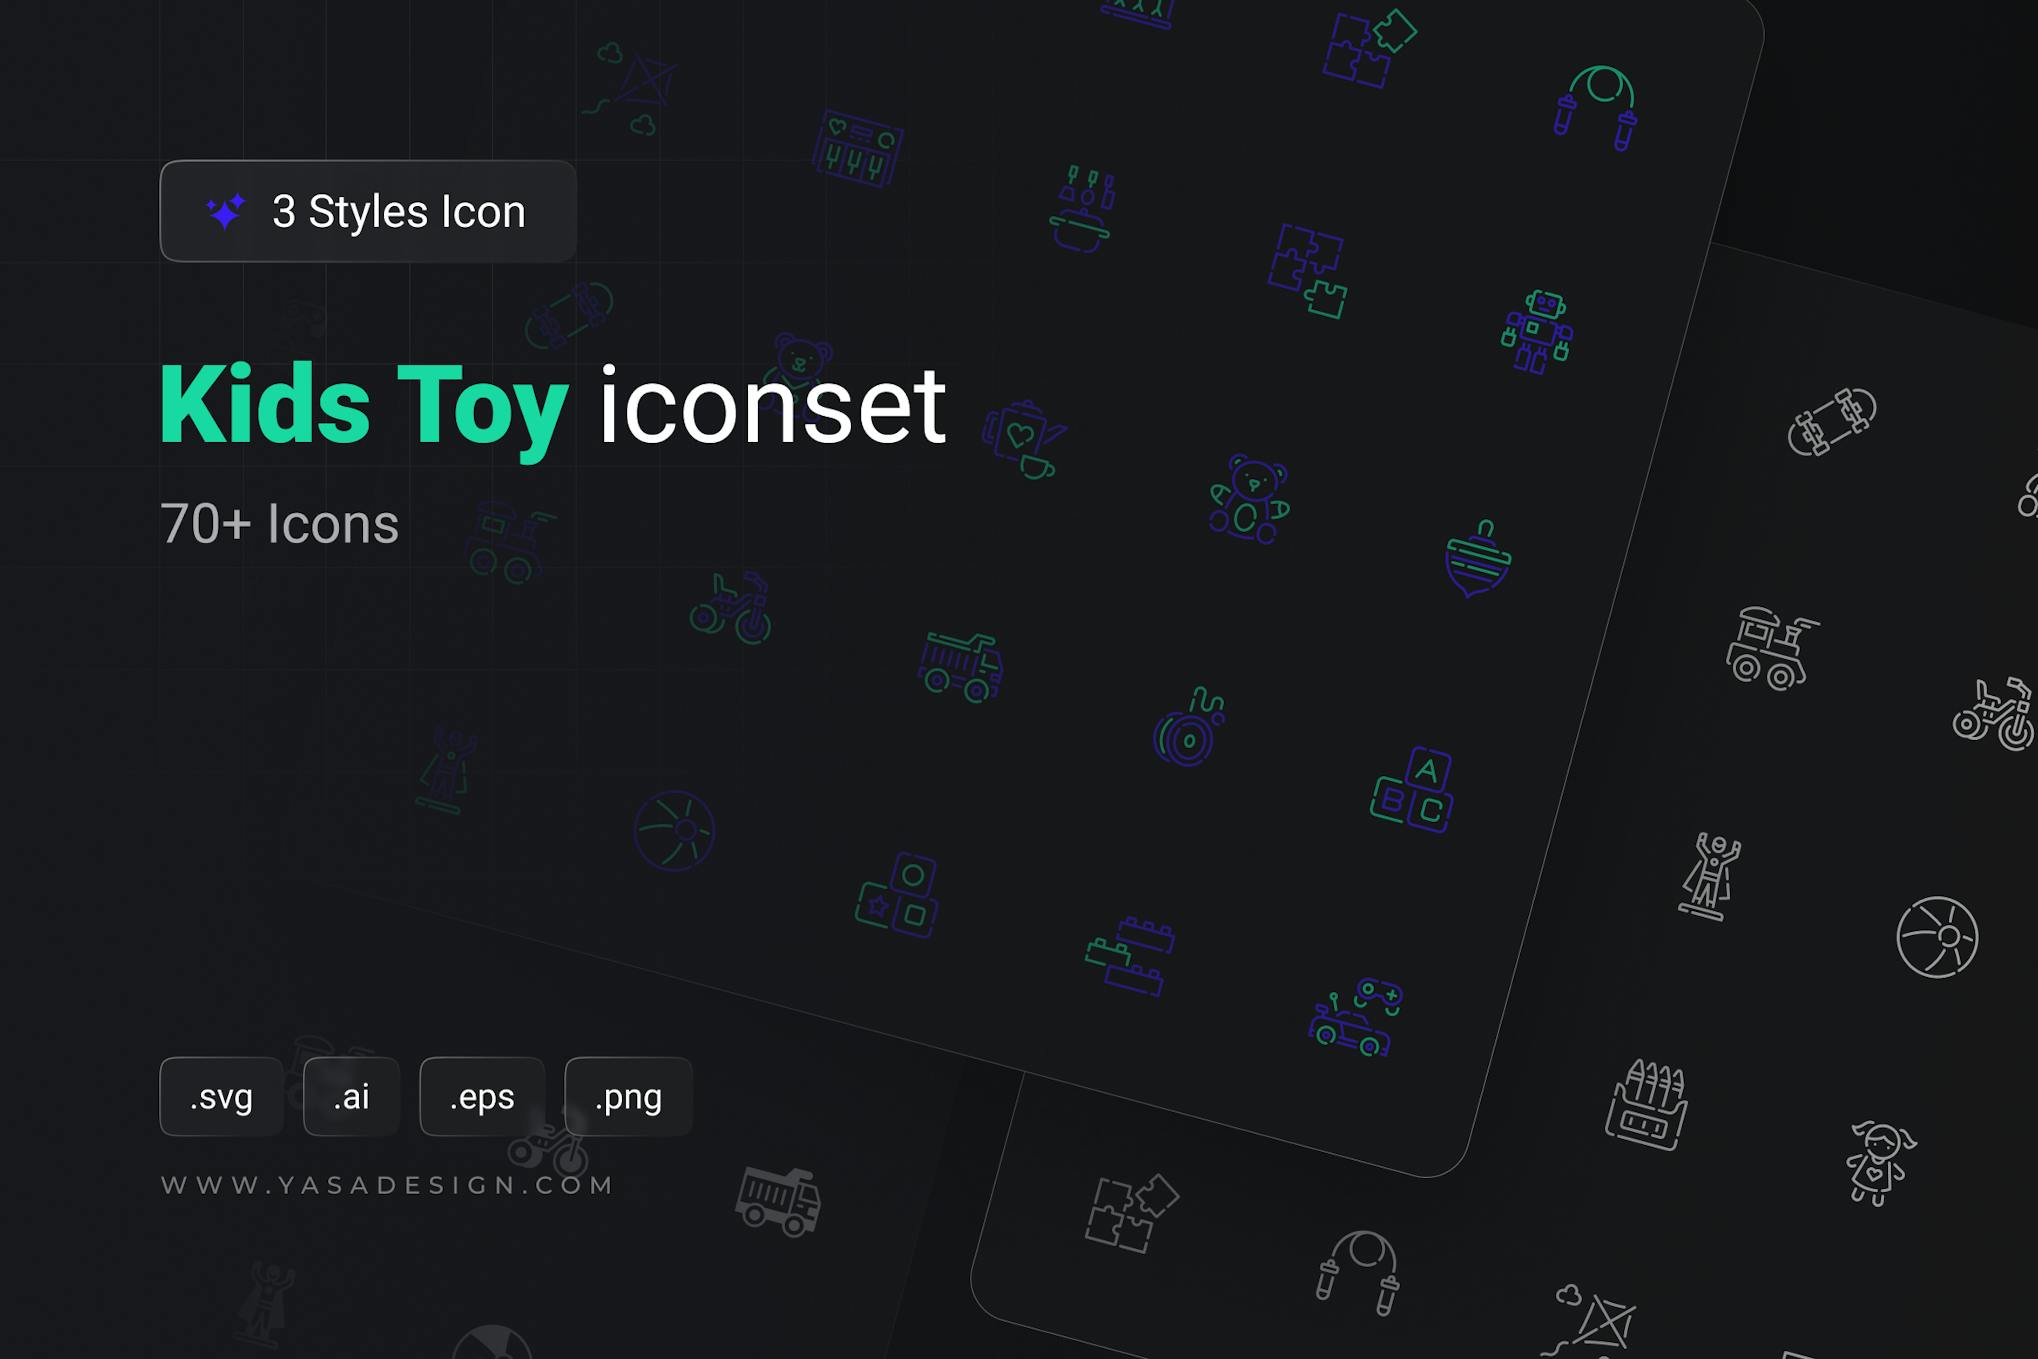Click the white crayon box icon
This screenshot has height=1359, width=2038.
pos(1647,1105)
